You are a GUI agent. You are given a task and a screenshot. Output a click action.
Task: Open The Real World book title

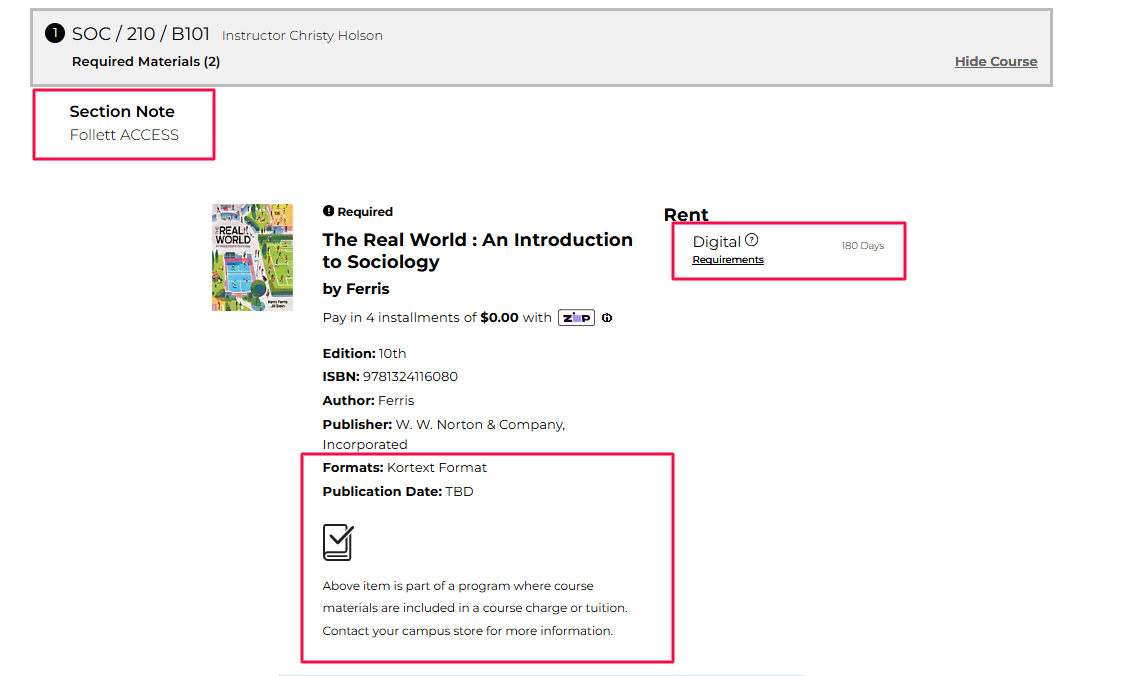[x=477, y=251]
